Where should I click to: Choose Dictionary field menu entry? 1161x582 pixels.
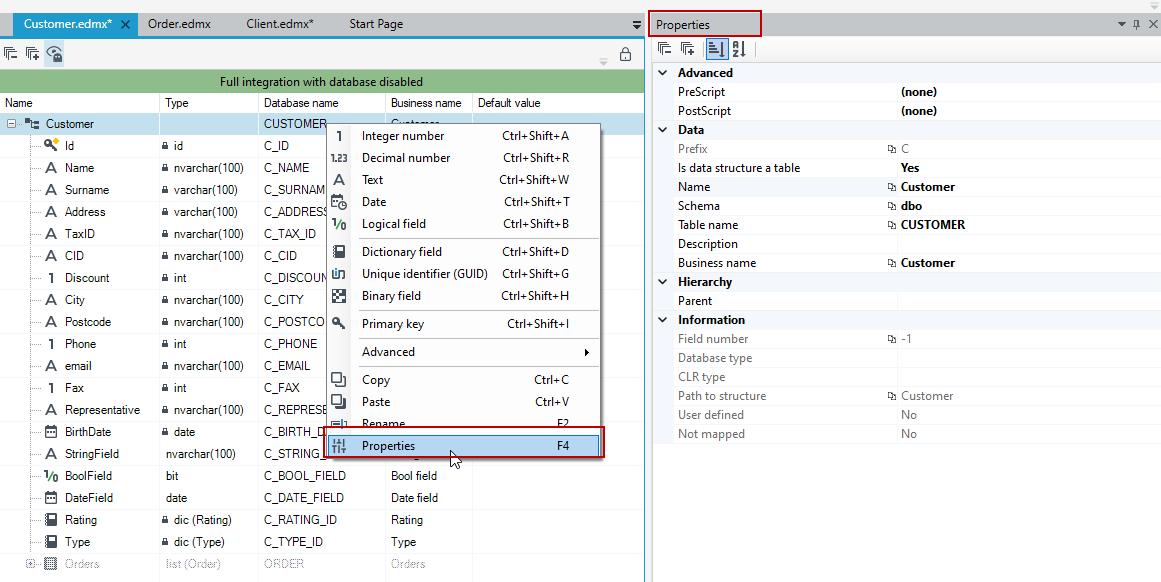click(464, 252)
